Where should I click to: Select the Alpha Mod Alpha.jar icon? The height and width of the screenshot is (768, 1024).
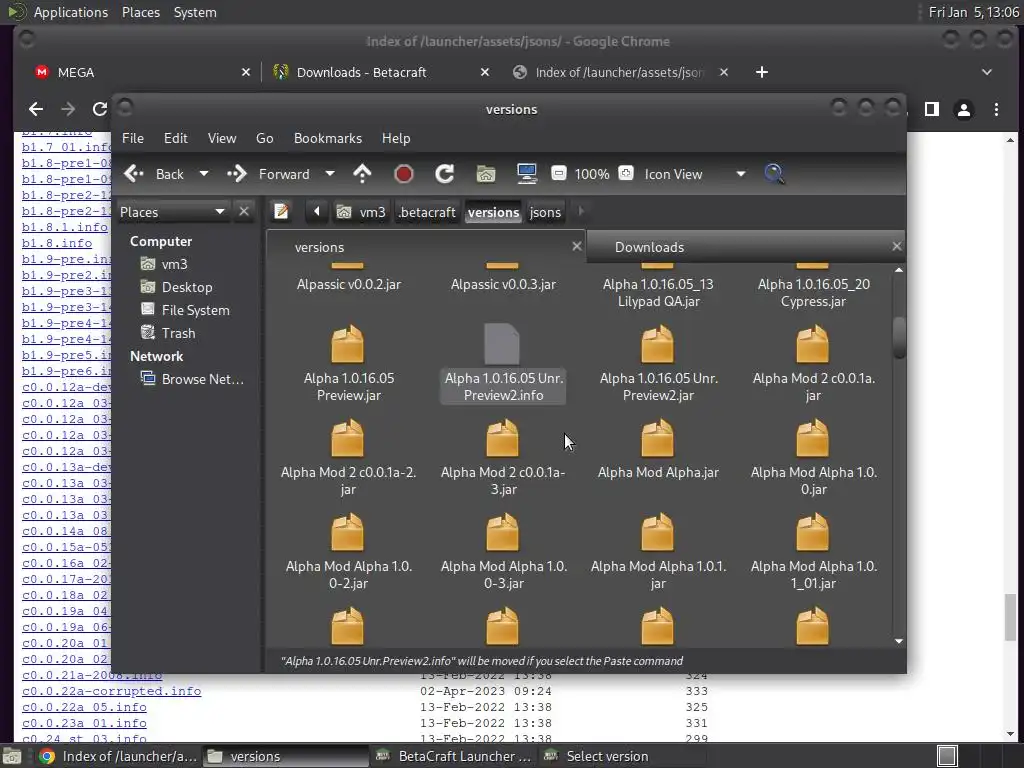pyautogui.click(x=658, y=438)
